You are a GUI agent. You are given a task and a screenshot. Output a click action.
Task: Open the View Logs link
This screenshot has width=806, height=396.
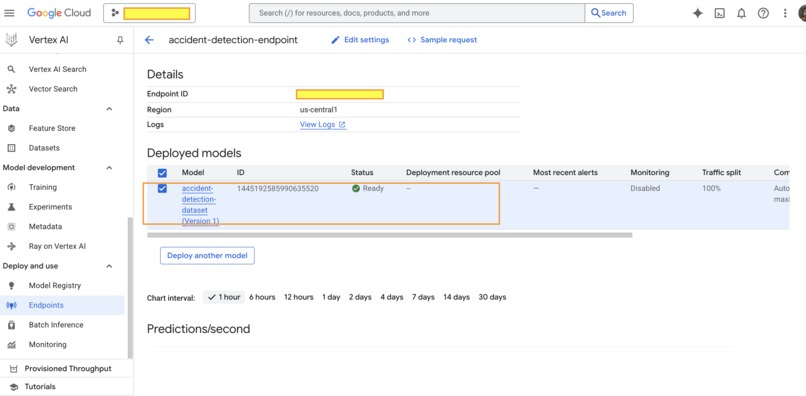pyautogui.click(x=323, y=125)
